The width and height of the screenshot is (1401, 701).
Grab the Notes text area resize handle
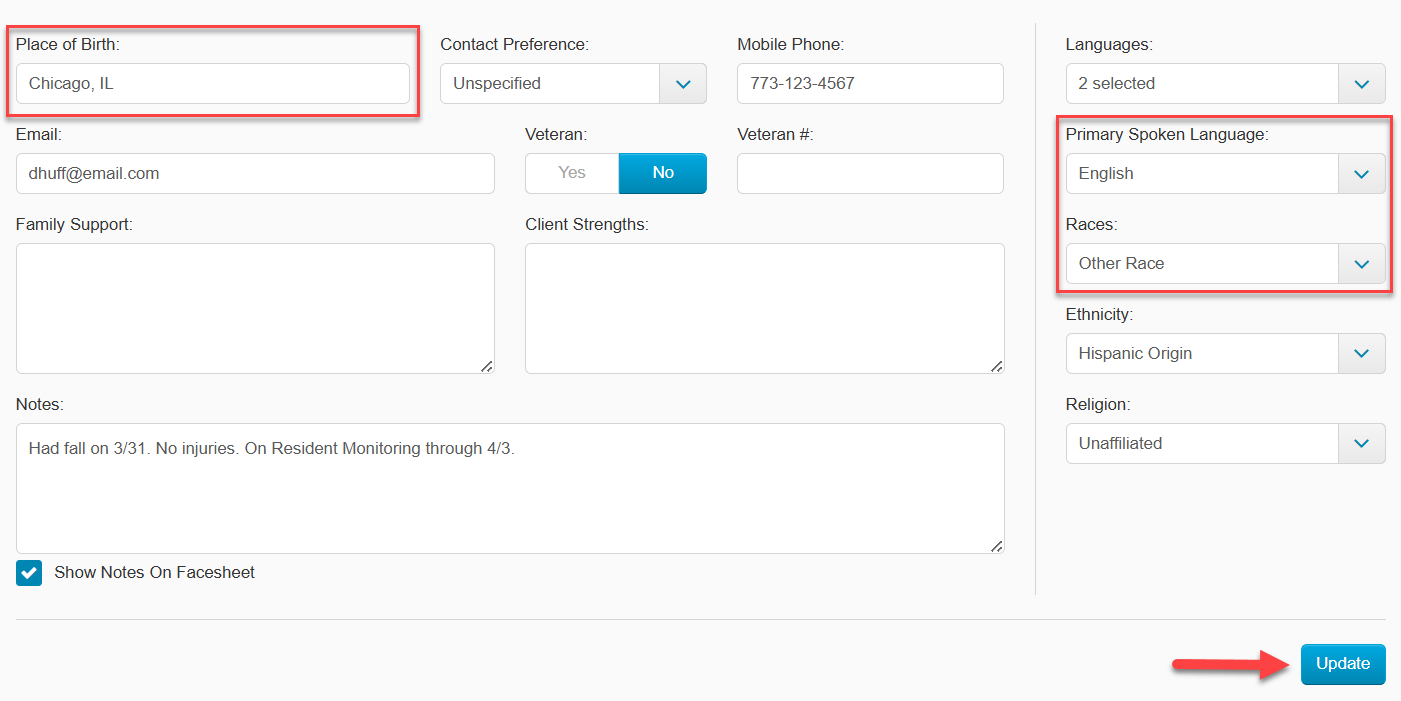pos(997,546)
